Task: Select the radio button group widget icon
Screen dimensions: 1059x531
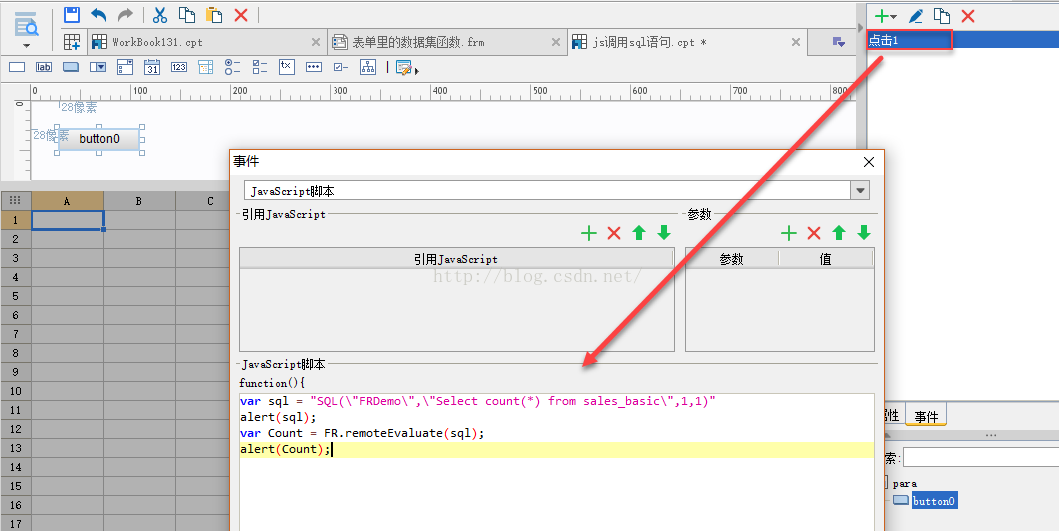Action: tap(232, 67)
